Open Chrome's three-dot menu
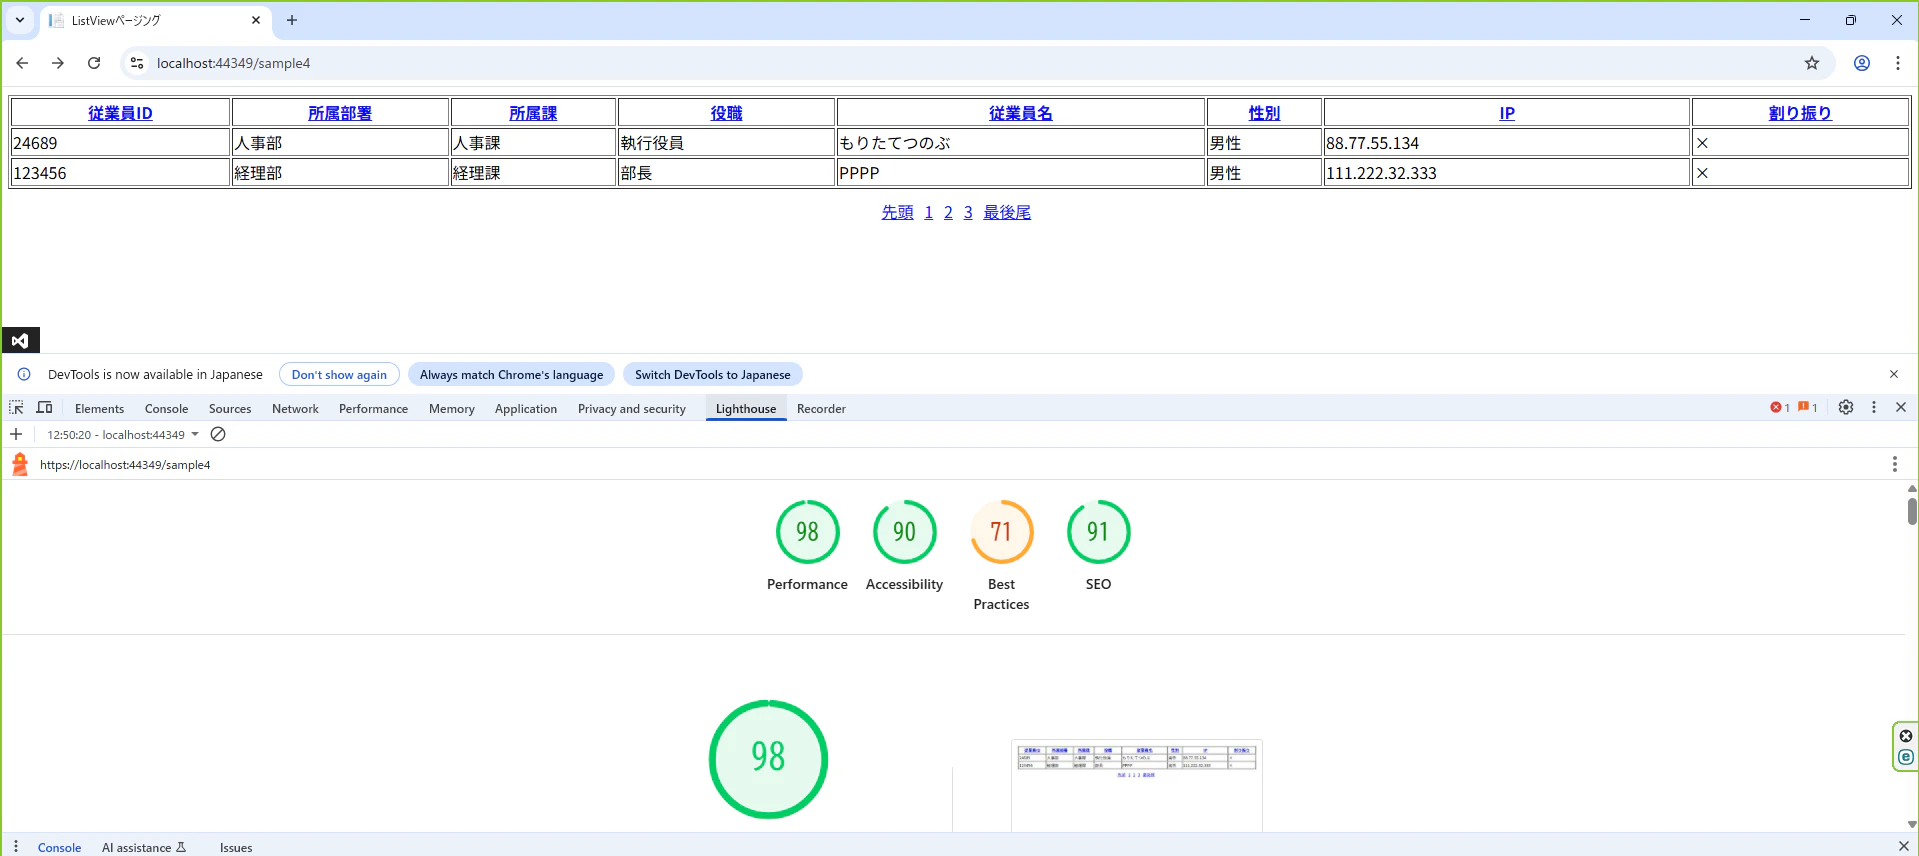Screen dimensions: 1919x856 pyautogui.click(x=1898, y=63)
